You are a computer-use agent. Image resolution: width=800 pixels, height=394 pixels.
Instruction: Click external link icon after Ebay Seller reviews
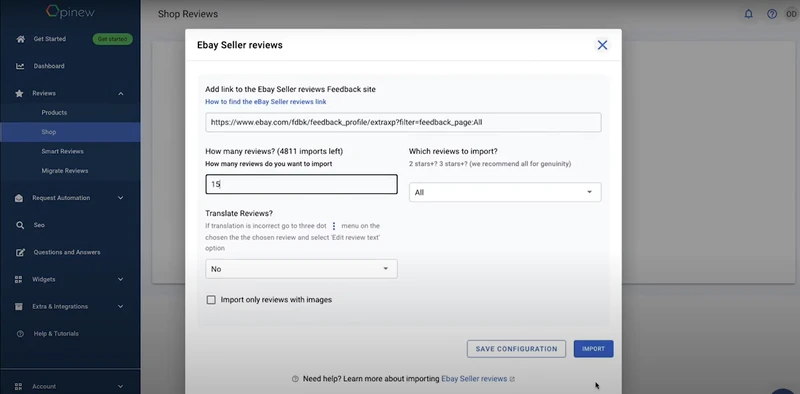pos(512,379)
